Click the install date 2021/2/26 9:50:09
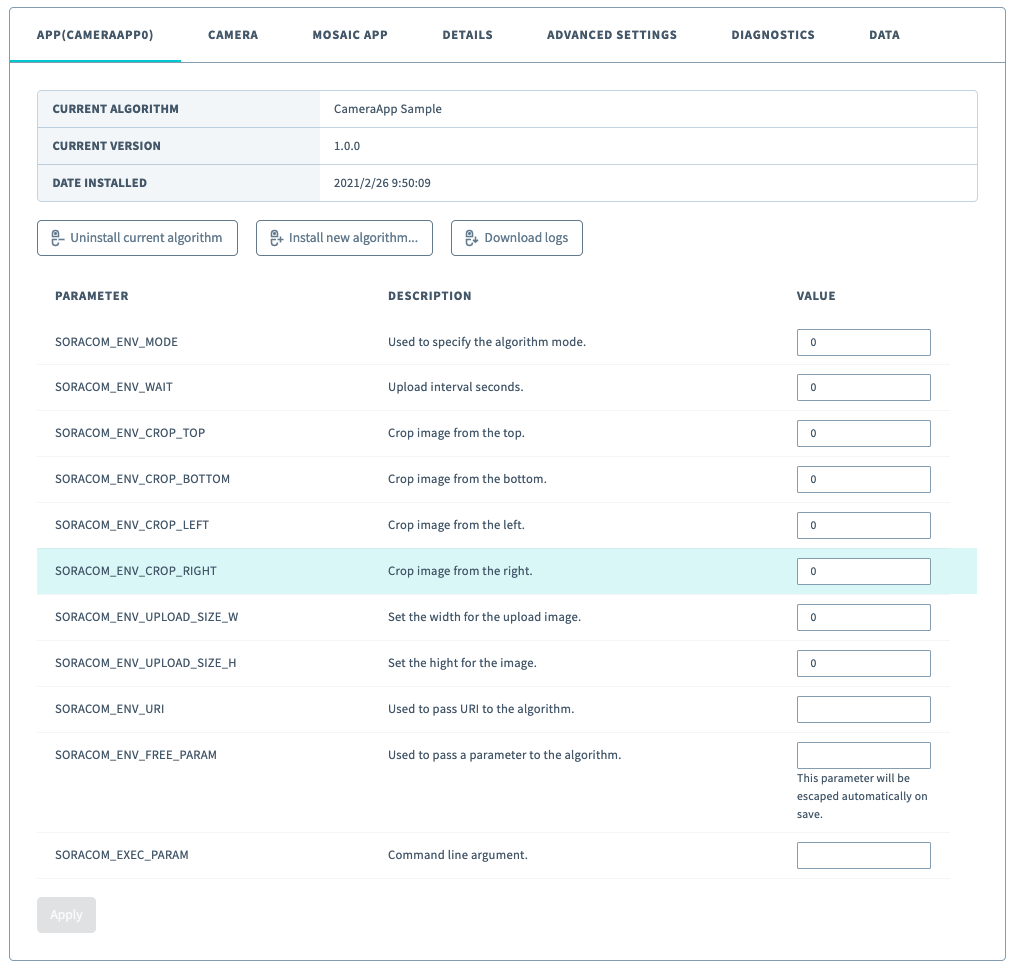 382,183
